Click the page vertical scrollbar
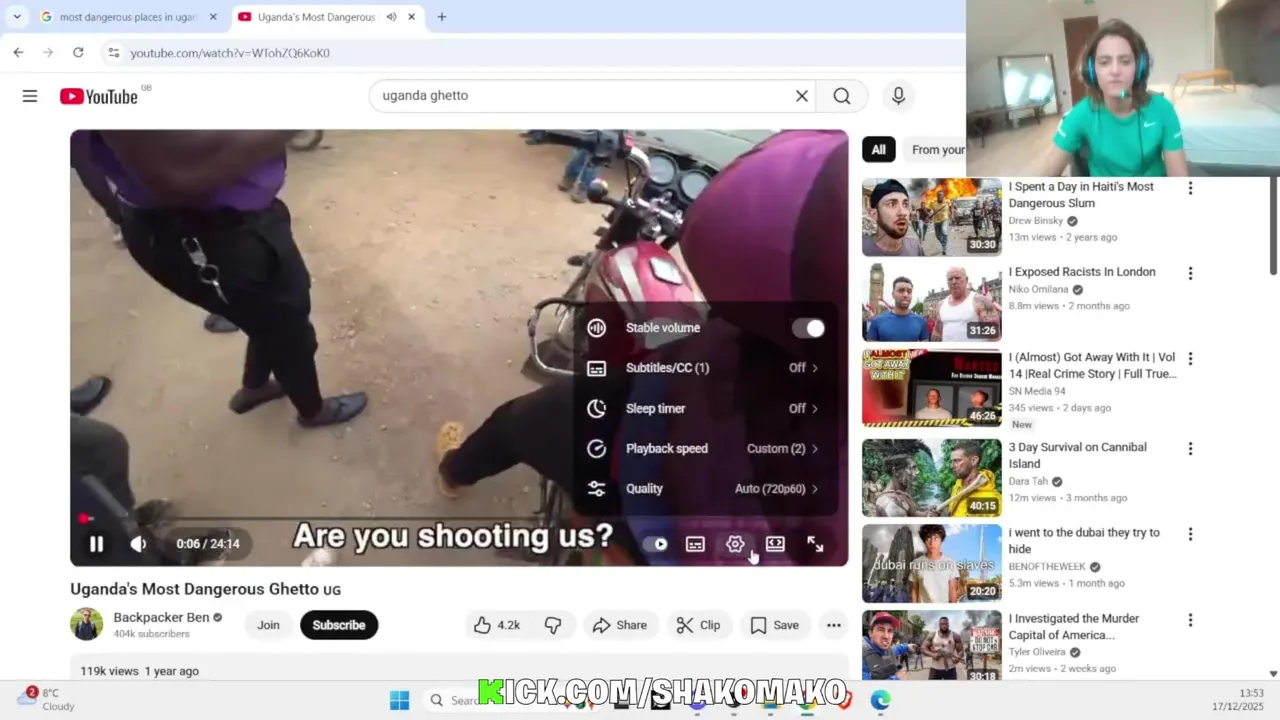 (1273, 225)
